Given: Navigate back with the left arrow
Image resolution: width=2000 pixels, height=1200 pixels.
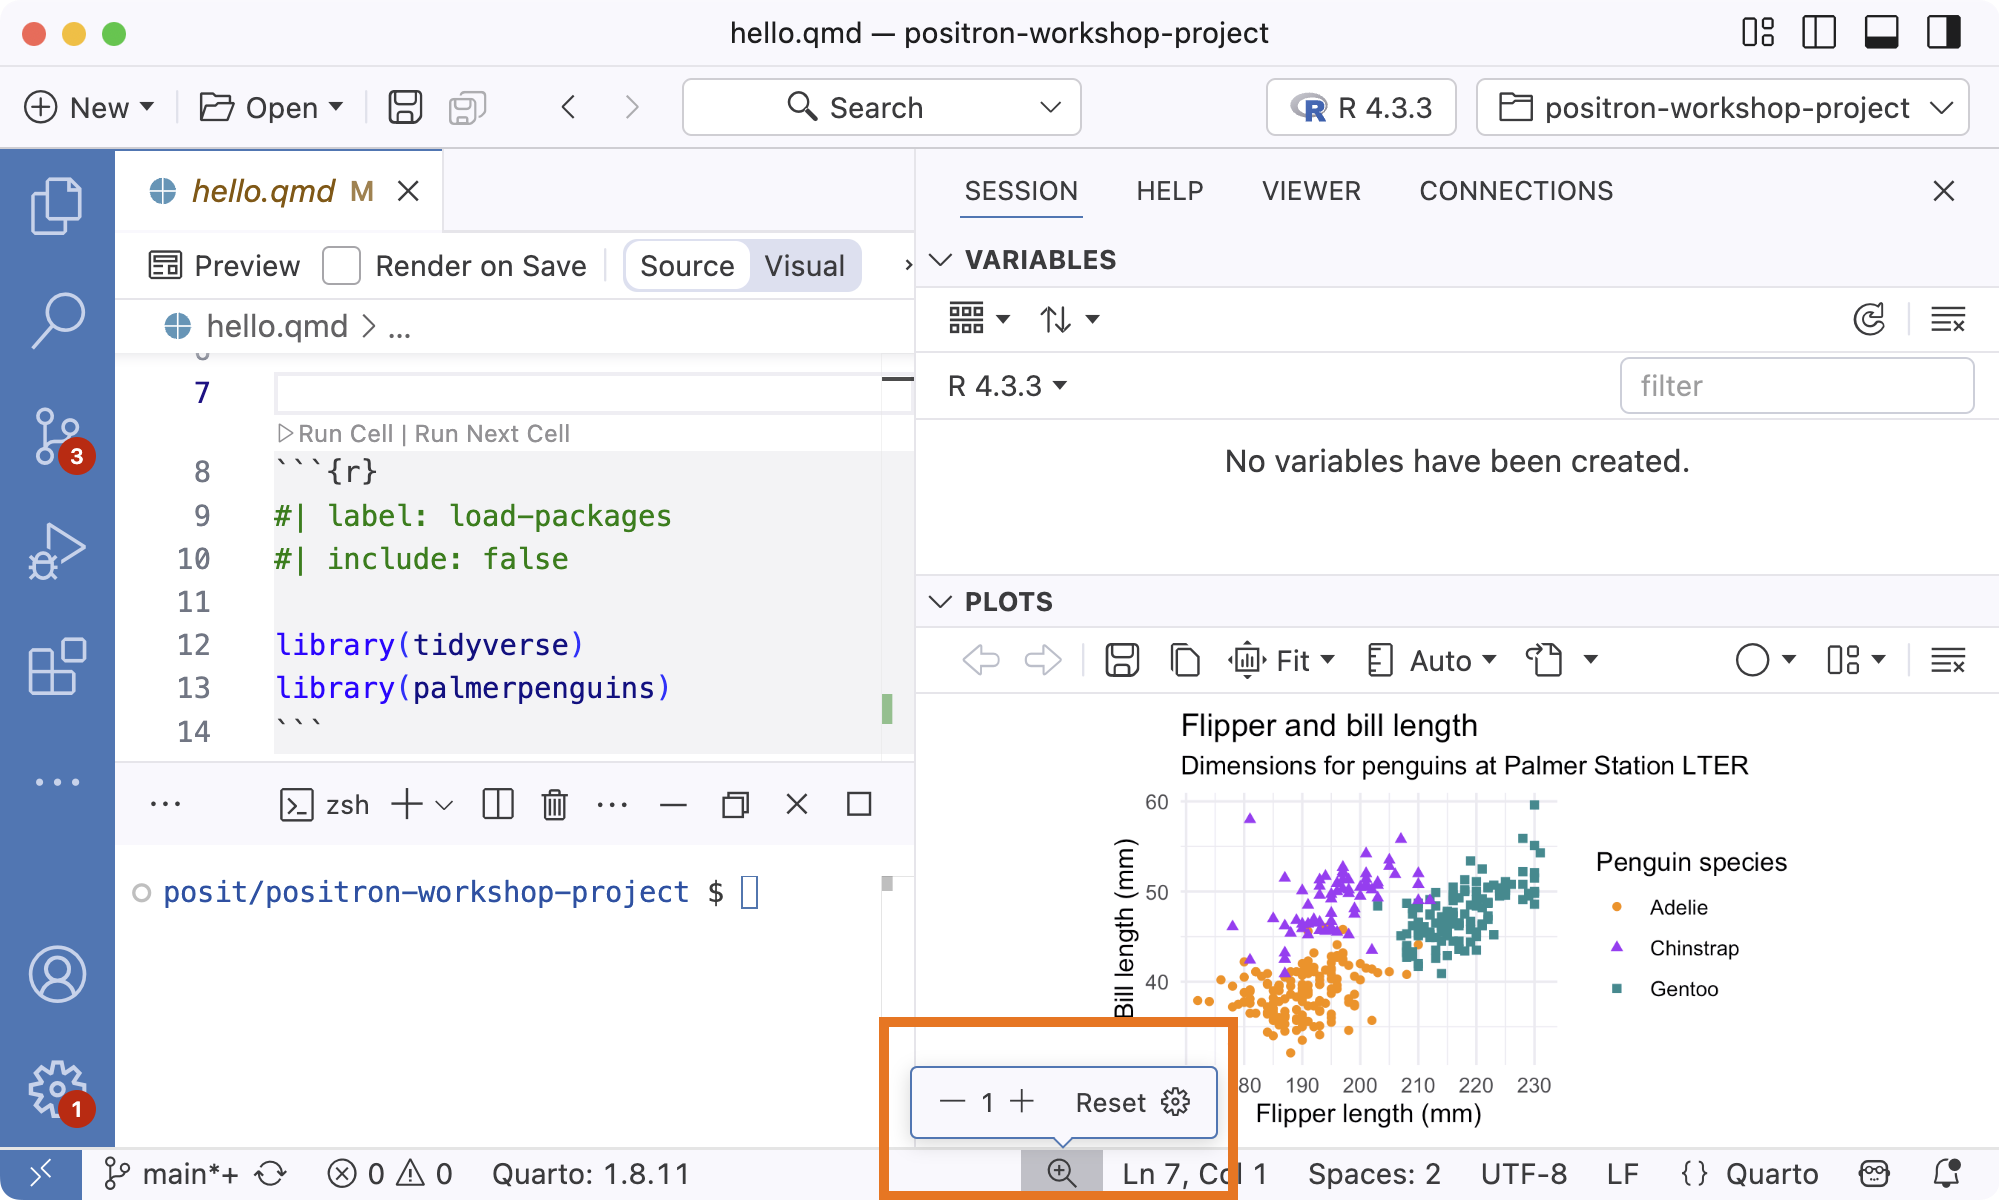Looking at the screenshot, I should click(568, 107).
